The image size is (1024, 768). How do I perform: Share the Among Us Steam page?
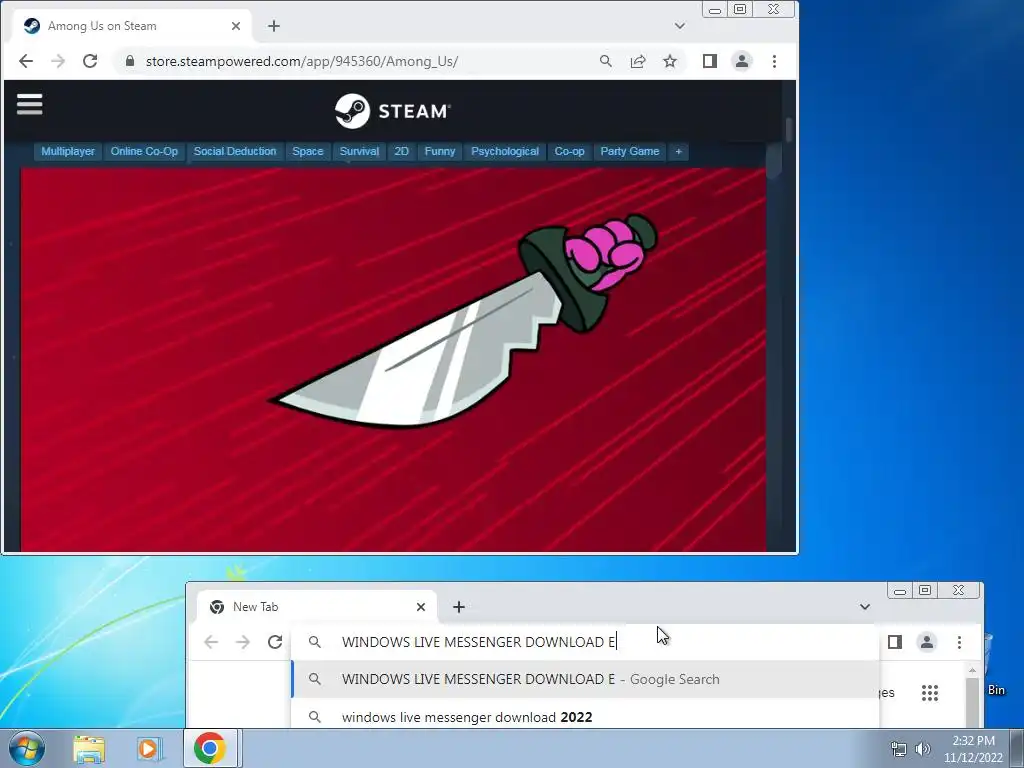[x=638, y=61]
